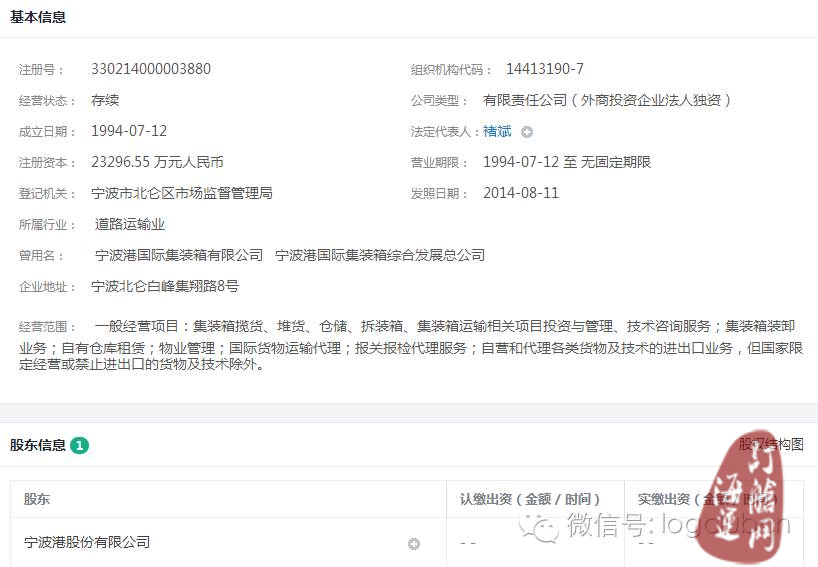Click the green shareholder count badge
This screenshot has width=818, height=567.
79,445
